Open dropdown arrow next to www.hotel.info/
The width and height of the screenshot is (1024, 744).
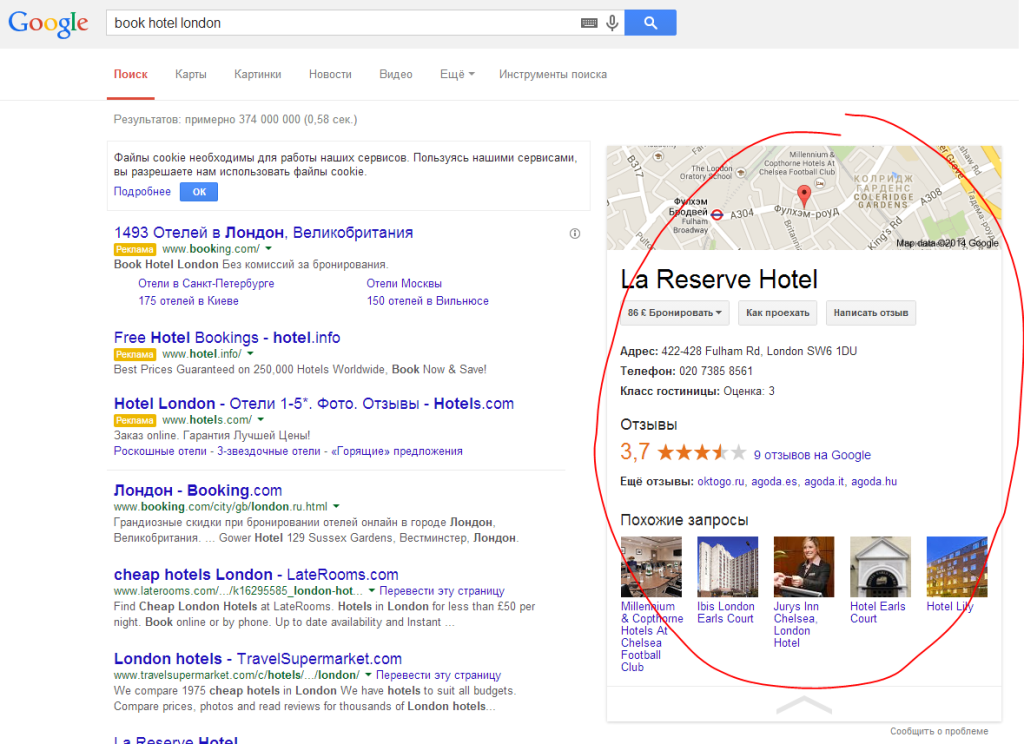(x=250, y=353)
